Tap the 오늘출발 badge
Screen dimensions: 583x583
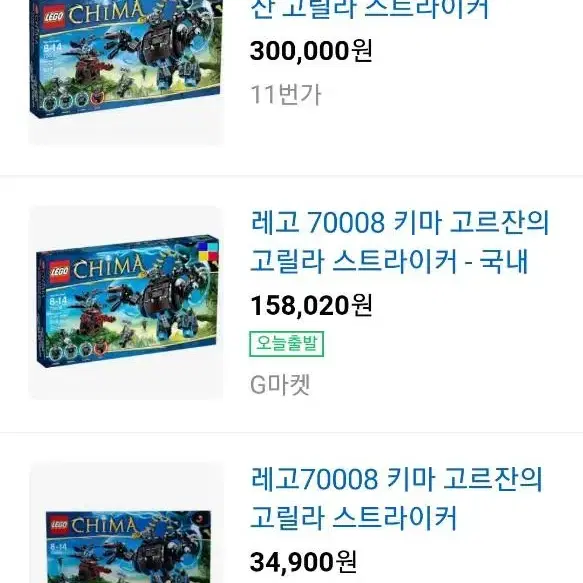(286, 344)
